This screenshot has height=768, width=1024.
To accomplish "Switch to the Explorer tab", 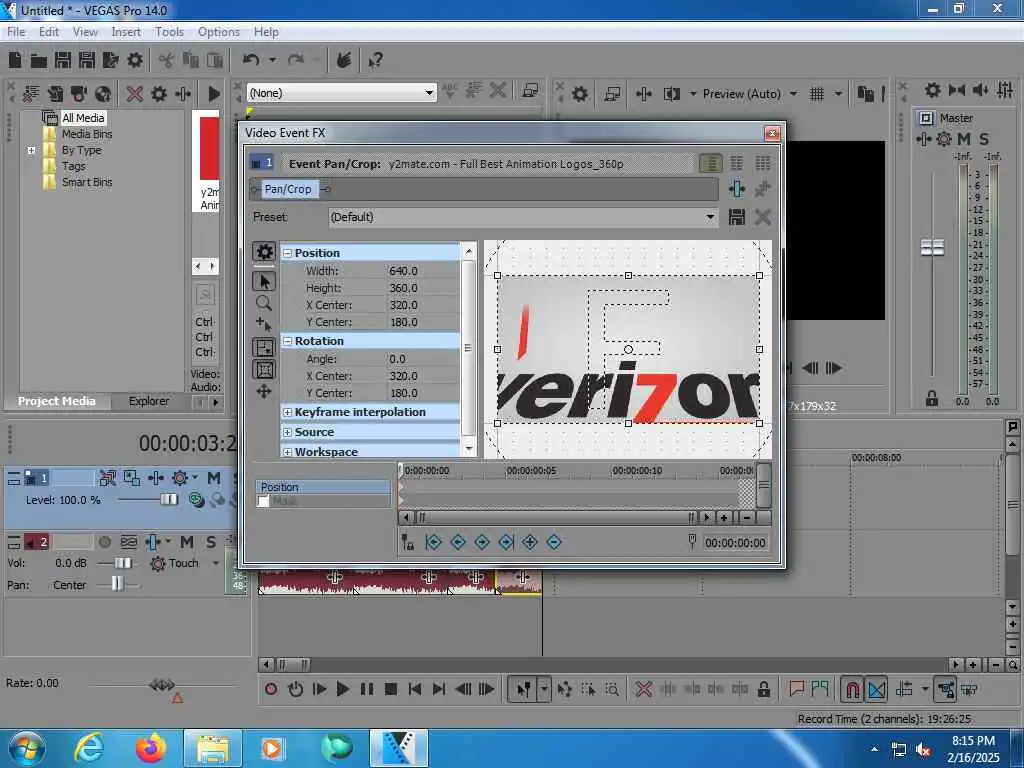I will click(x=149, y=401).
